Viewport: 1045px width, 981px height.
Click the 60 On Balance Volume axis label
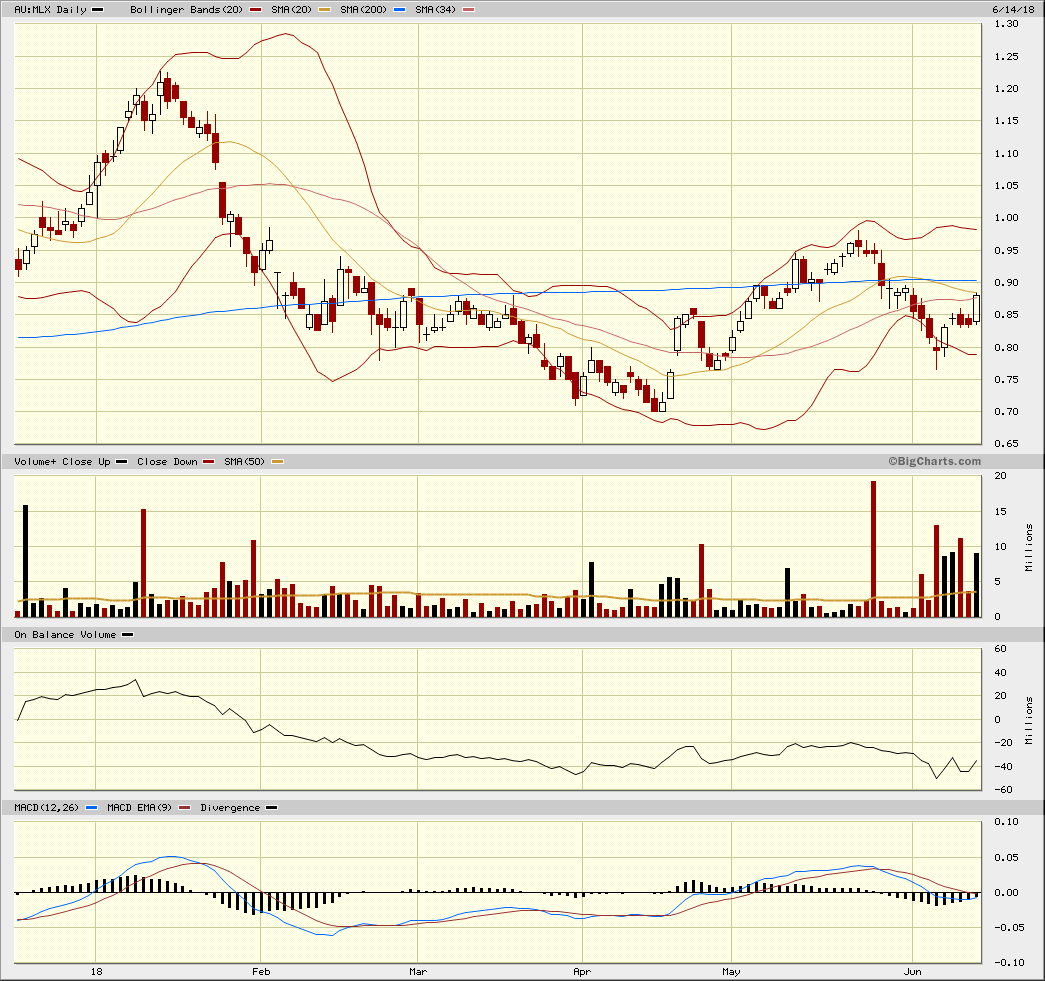click(1000, 648)
